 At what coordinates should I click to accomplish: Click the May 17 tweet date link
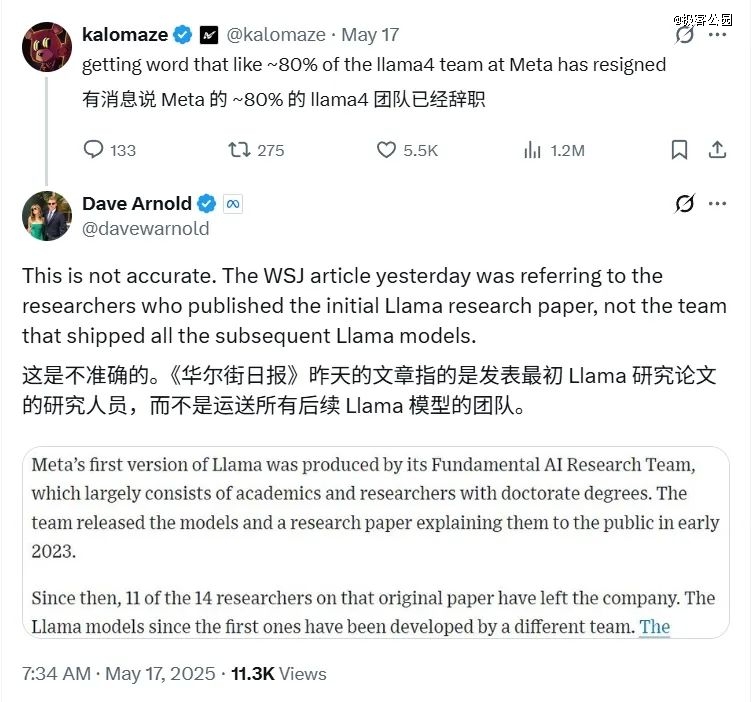point(370,35)
